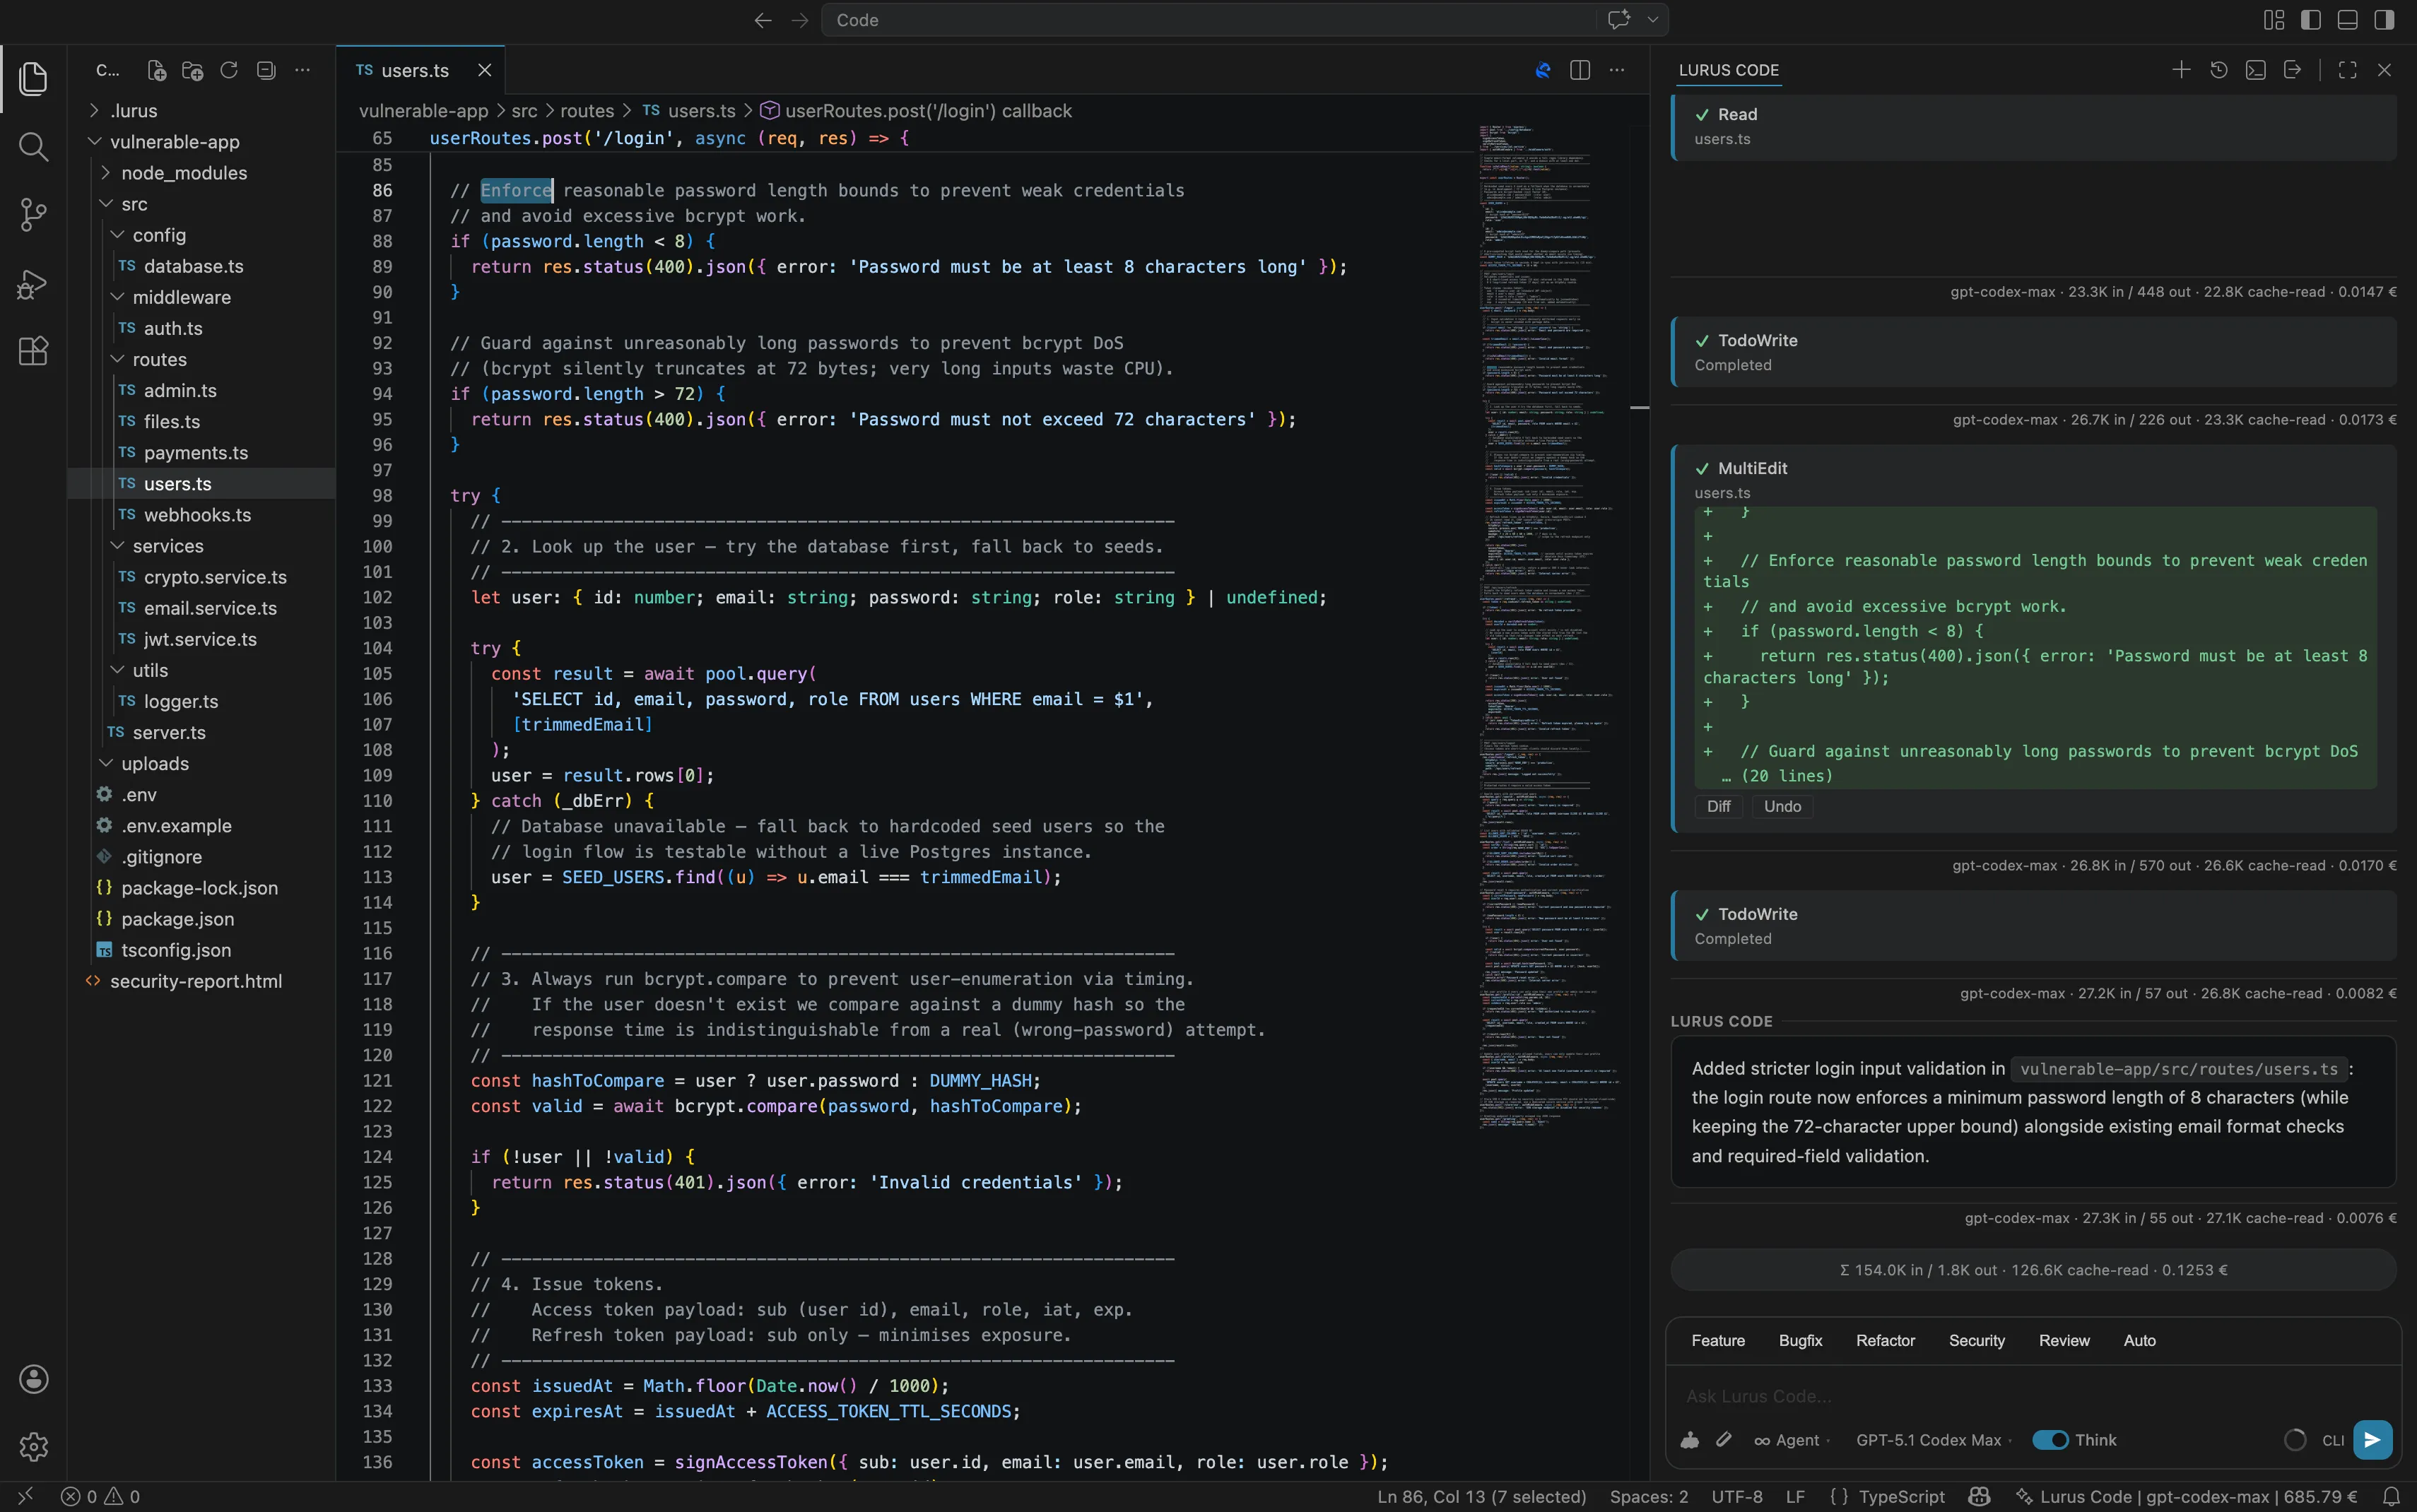
Task: Disable the Think toggle
Action: pyautogui.click(x=2051, y=1440)
